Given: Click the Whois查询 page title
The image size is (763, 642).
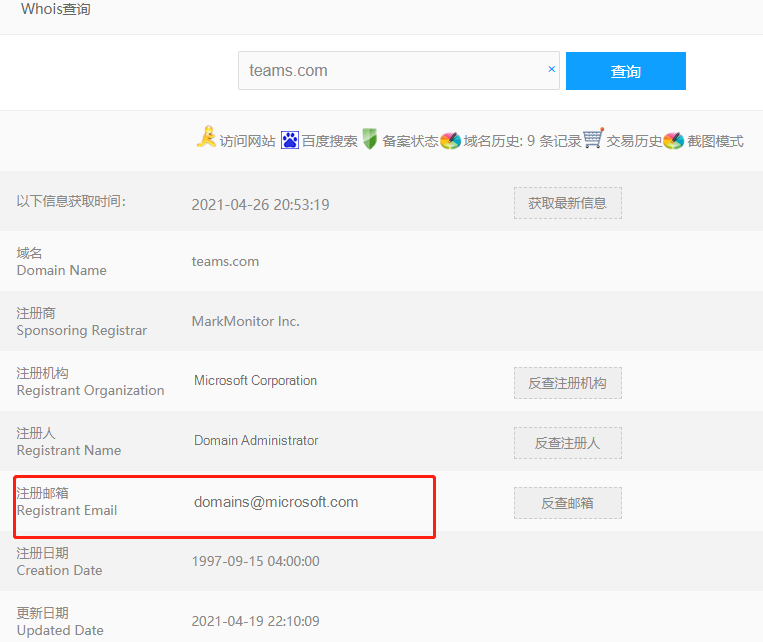Looking at the screenshot, I should (x=55, y=9).
